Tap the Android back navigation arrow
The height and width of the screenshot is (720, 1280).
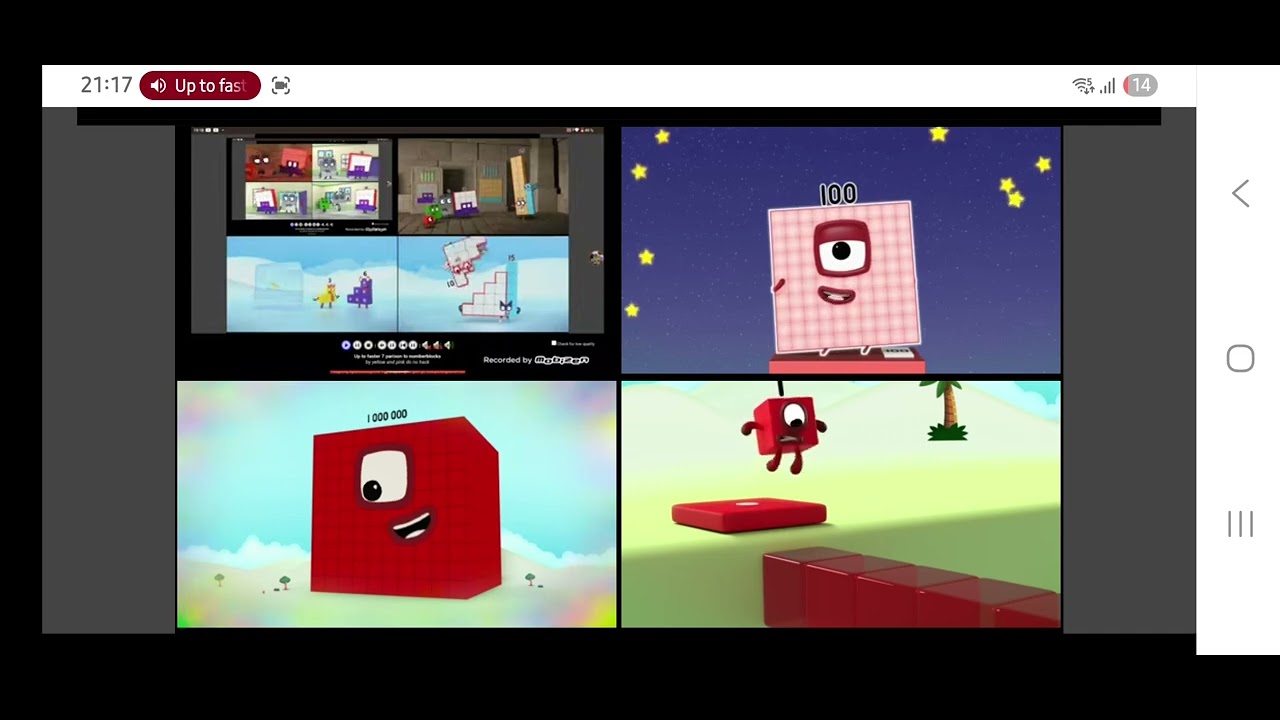pos(1240,193)
